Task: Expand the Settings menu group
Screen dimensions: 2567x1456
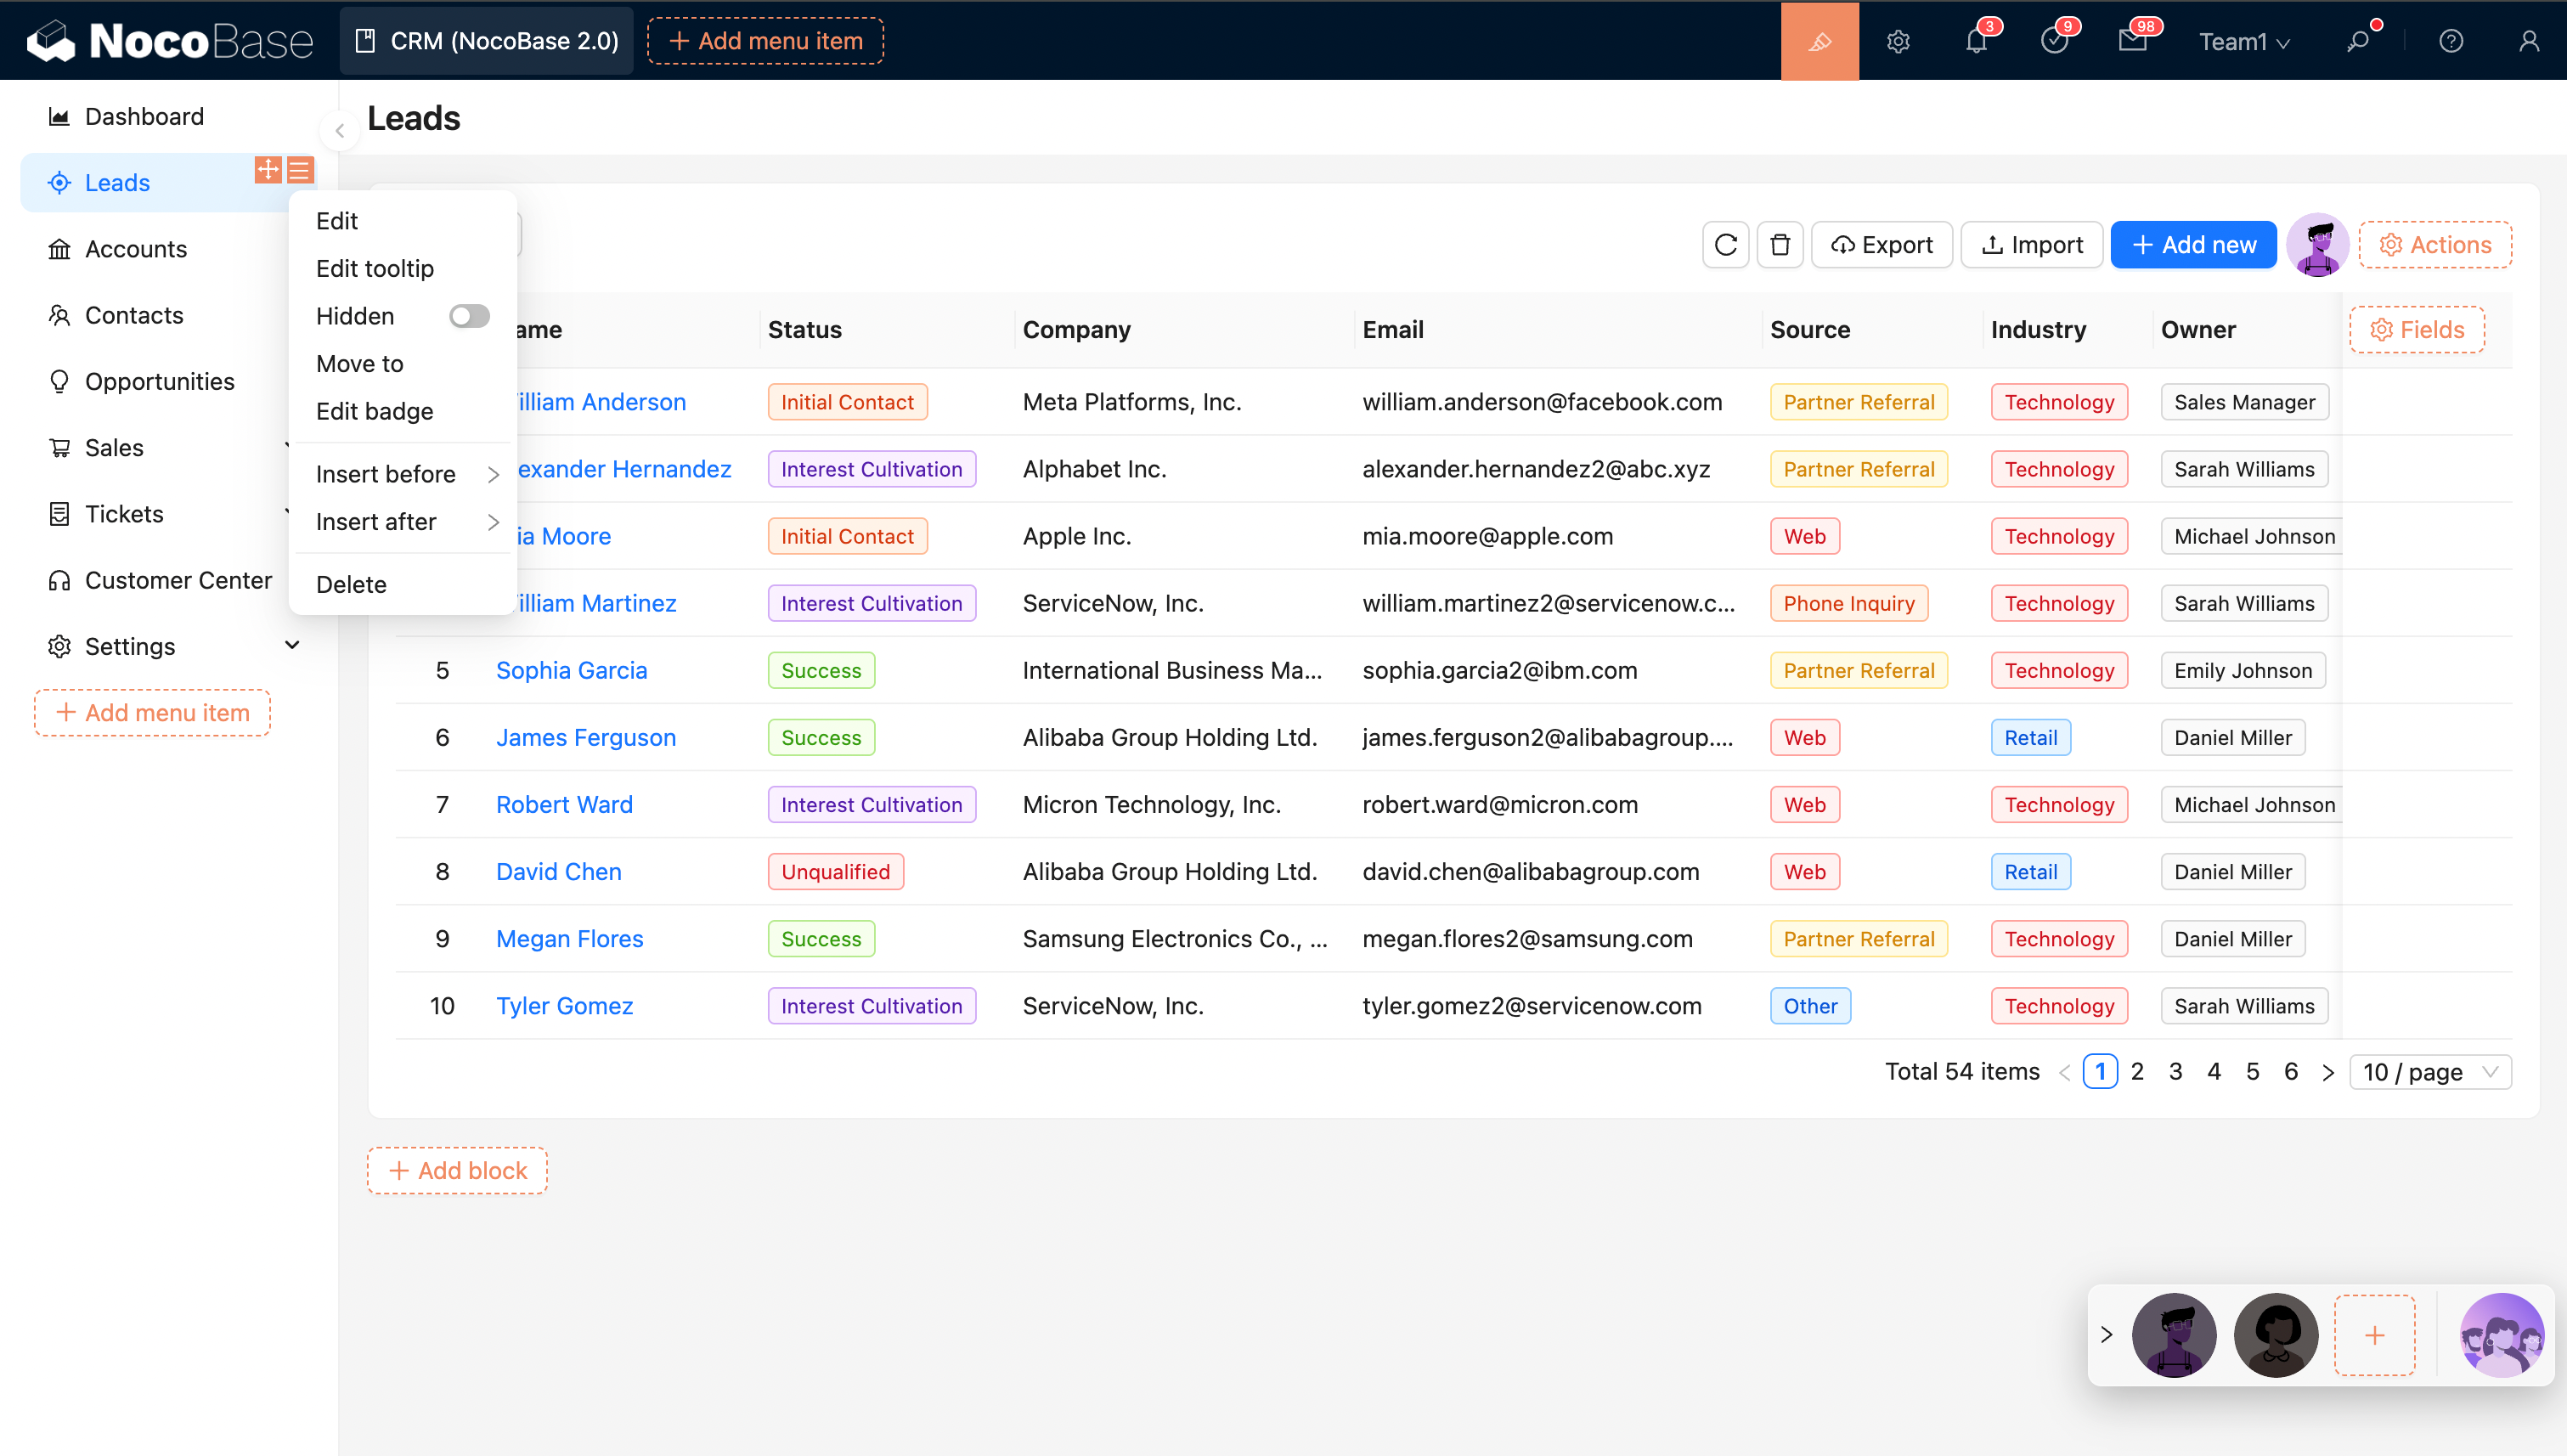Action: [x=292, y=645]
